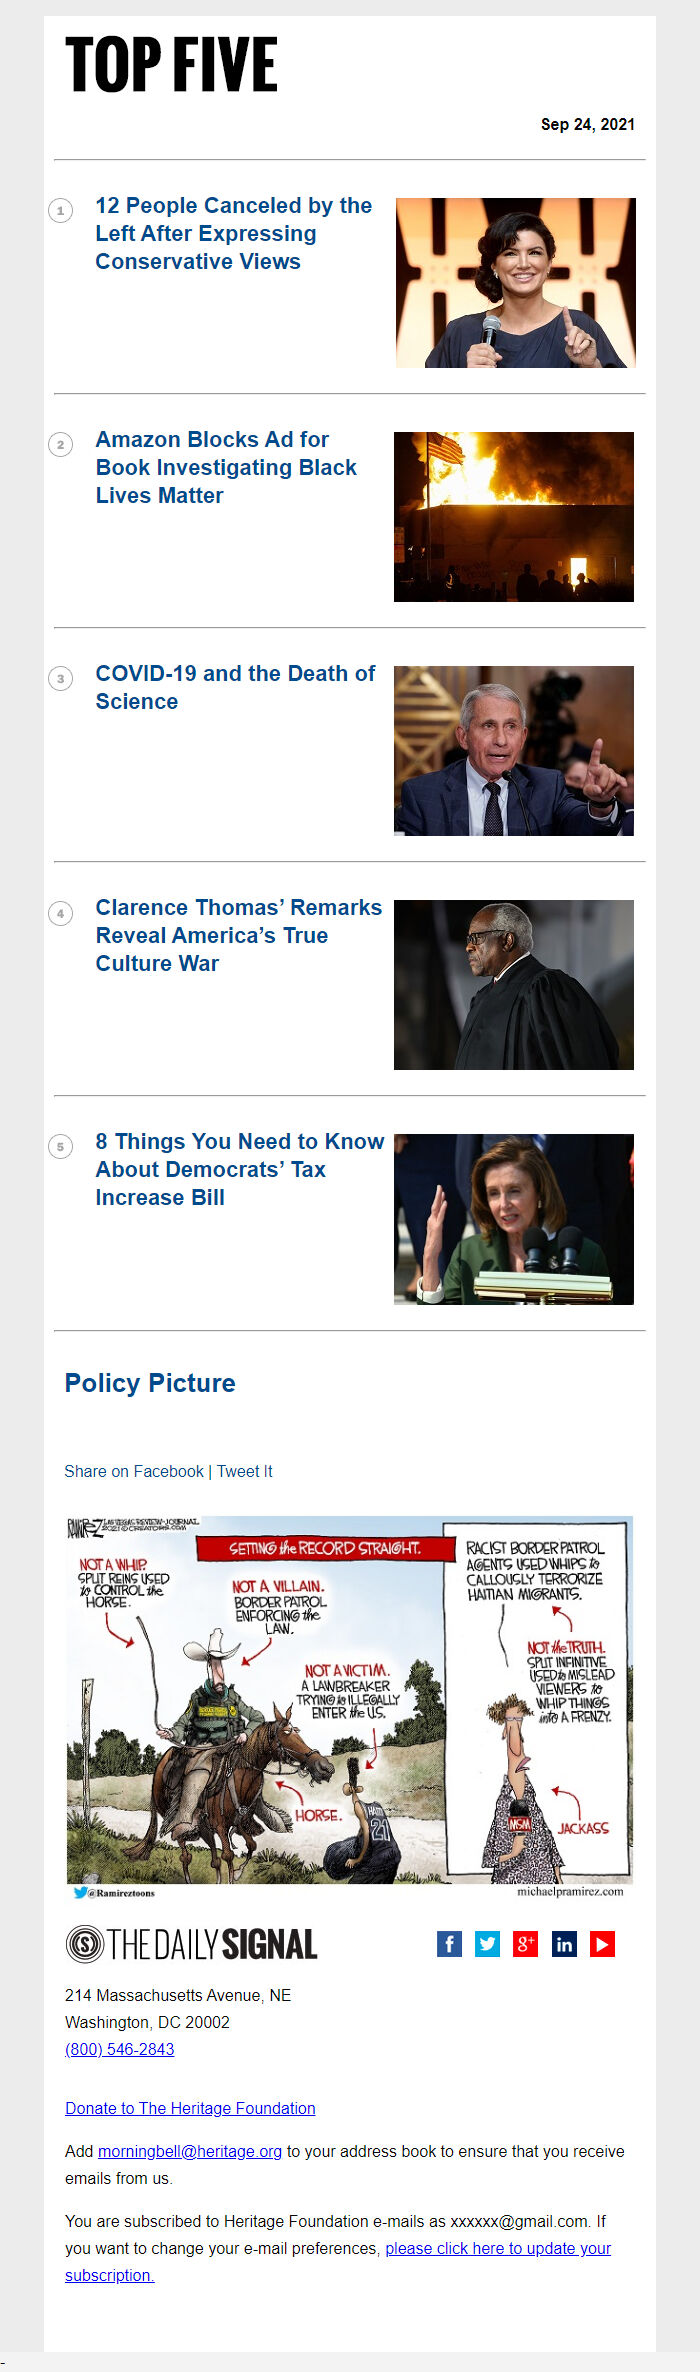The width and height of the screenshot is (700, 2372).
Task: Read 'Amazon Blocks Ad for Book' article
Action: tap(226, 467)
